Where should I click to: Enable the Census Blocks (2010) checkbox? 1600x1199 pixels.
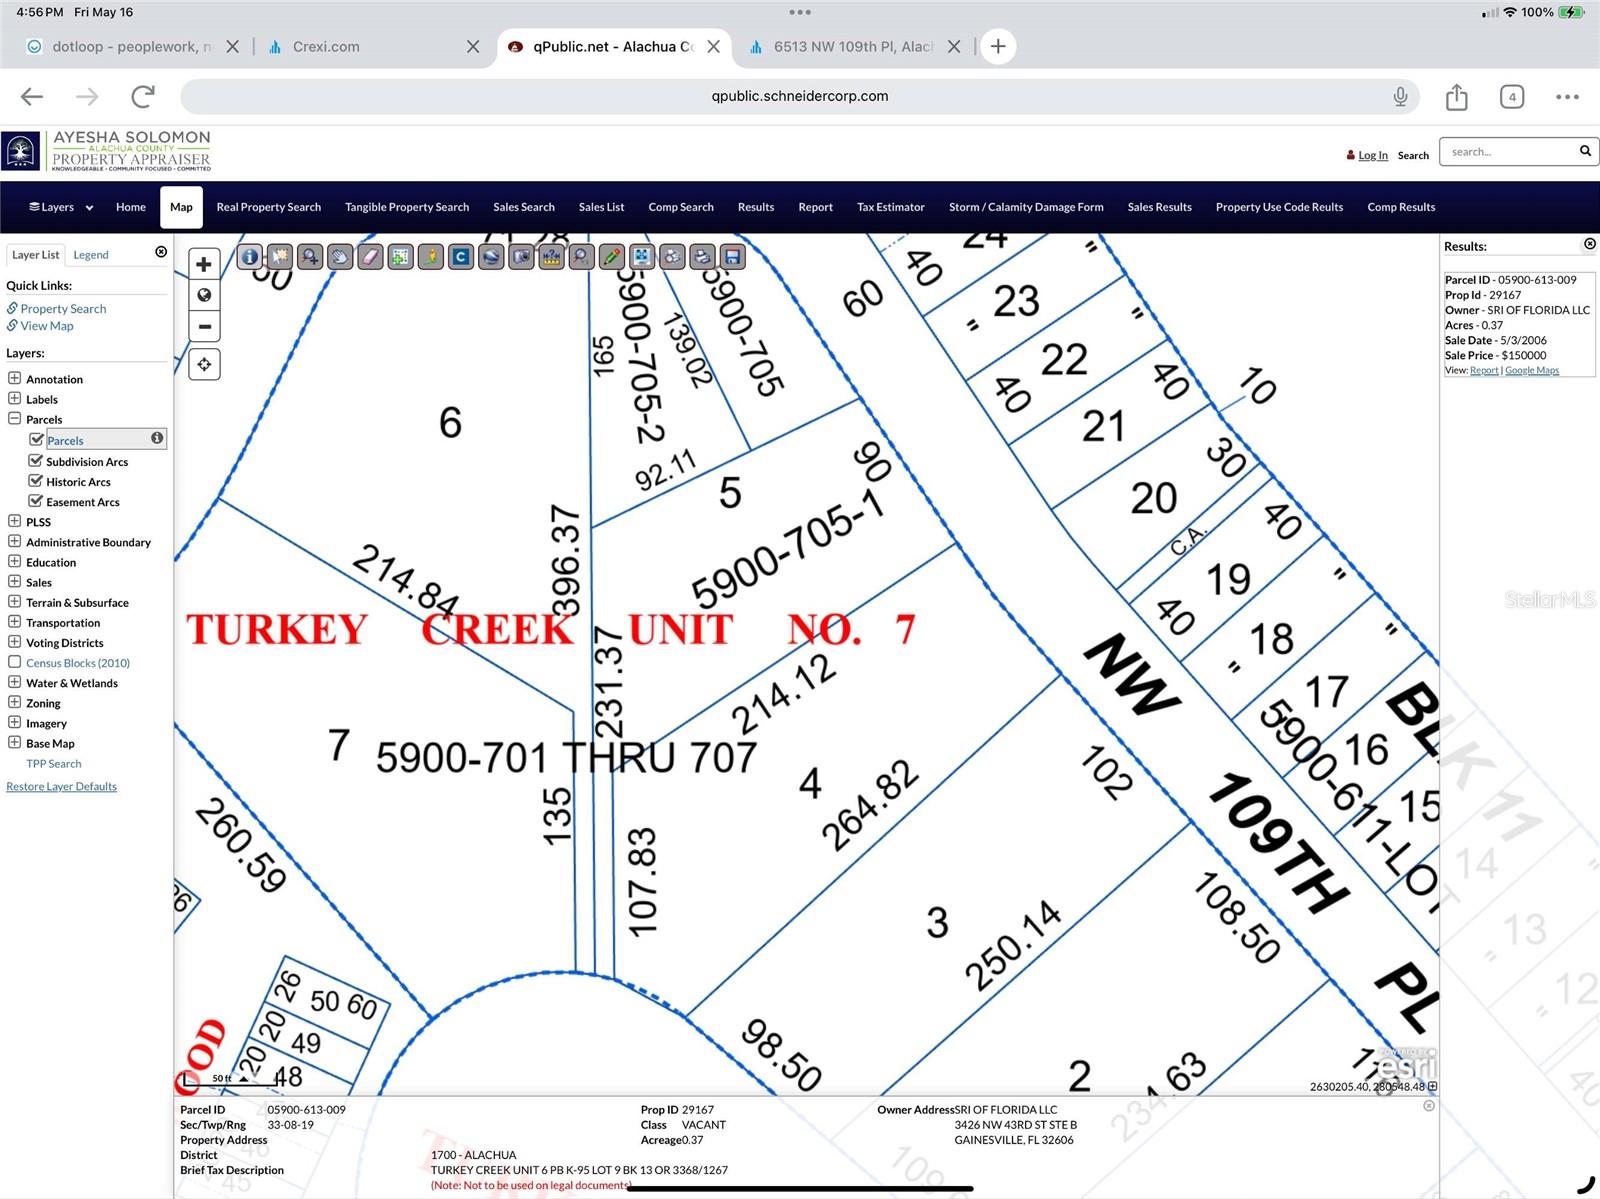[x=15, y=662]
